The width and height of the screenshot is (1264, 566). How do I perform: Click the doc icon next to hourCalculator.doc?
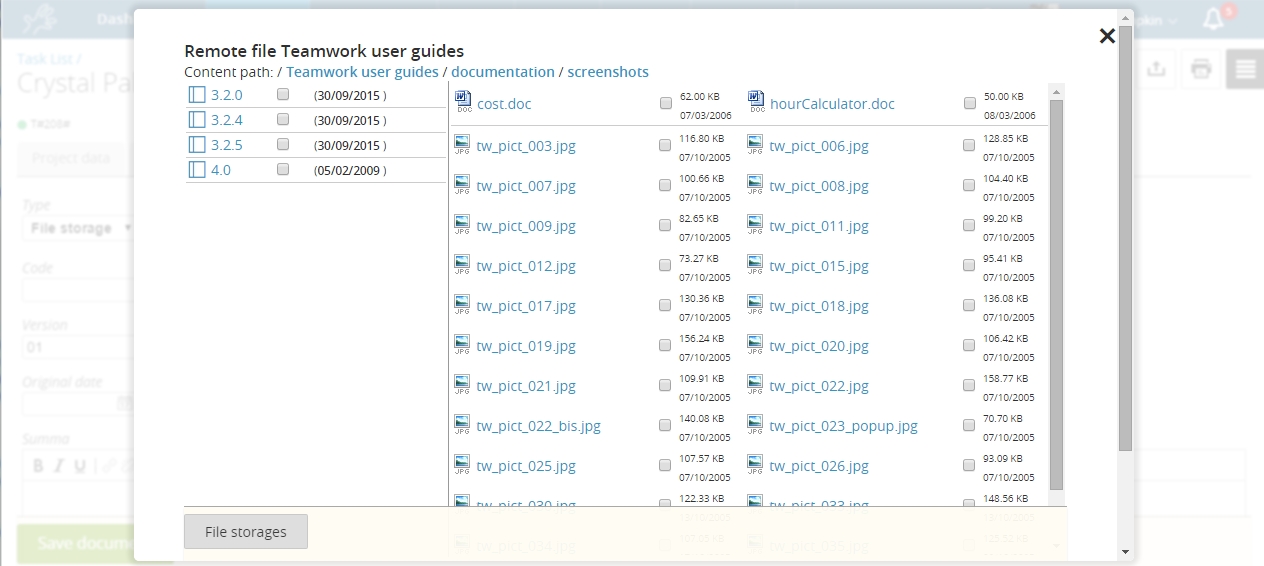tap(756, 101)
